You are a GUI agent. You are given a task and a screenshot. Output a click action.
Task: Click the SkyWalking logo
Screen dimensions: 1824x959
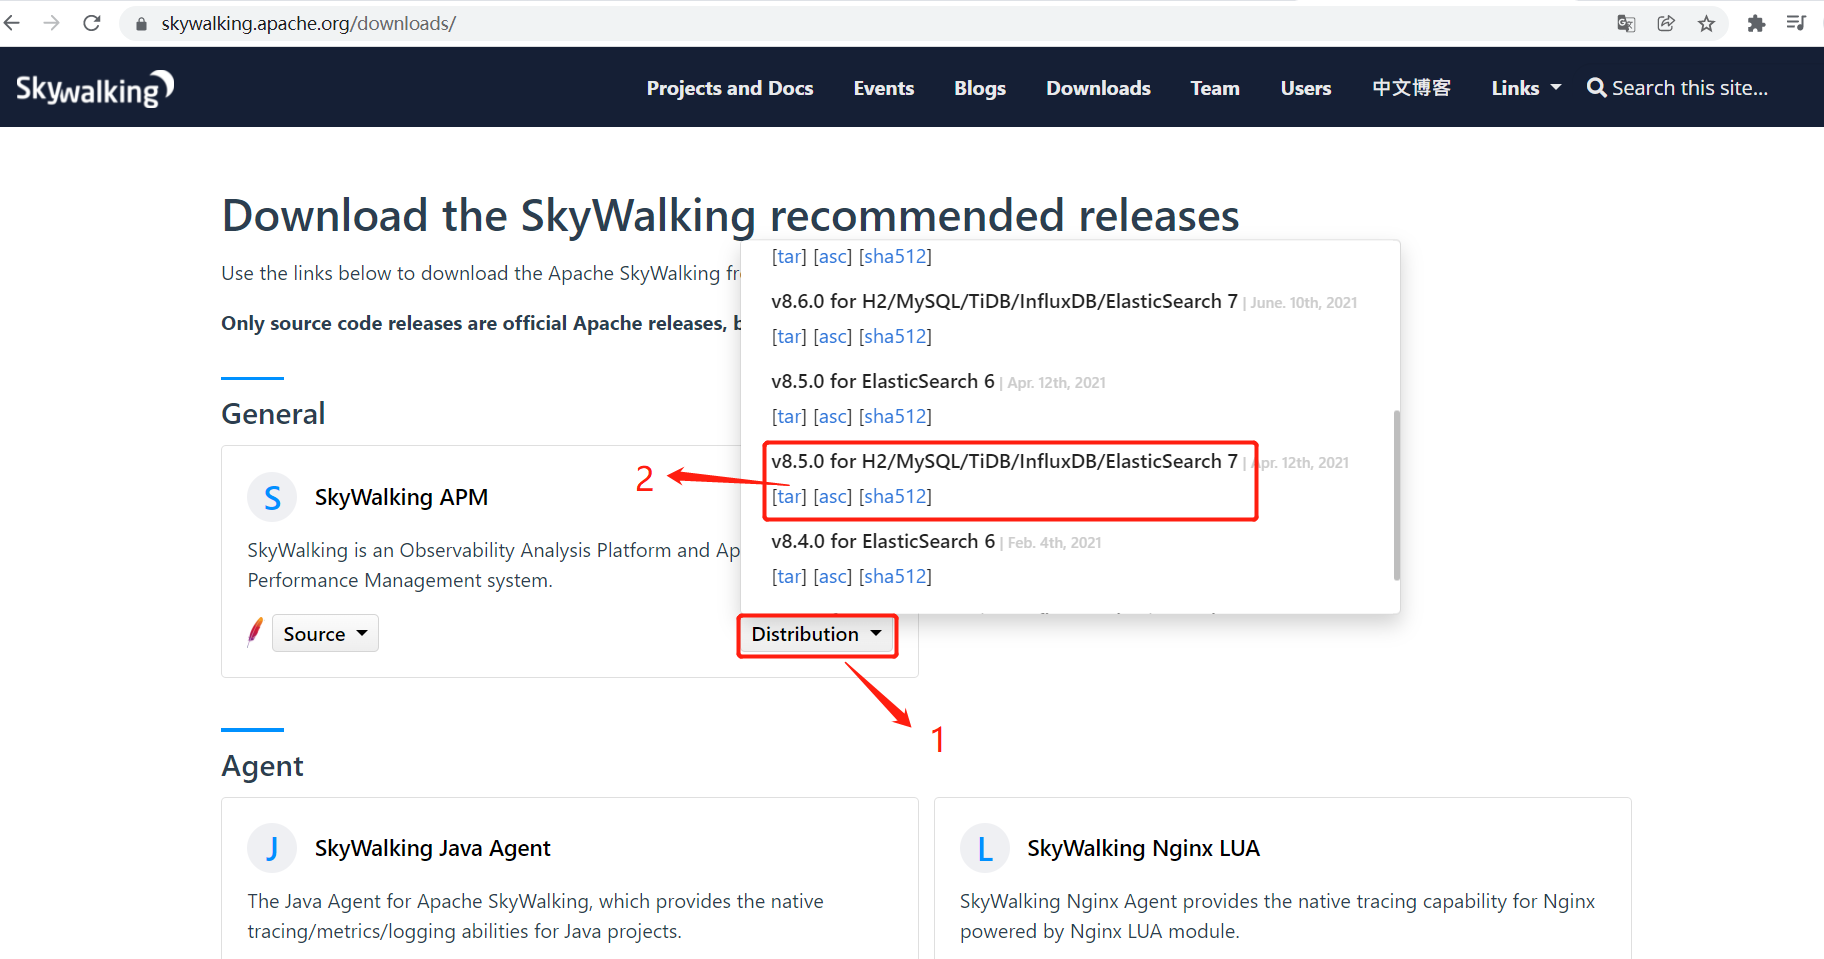point(95,88)
